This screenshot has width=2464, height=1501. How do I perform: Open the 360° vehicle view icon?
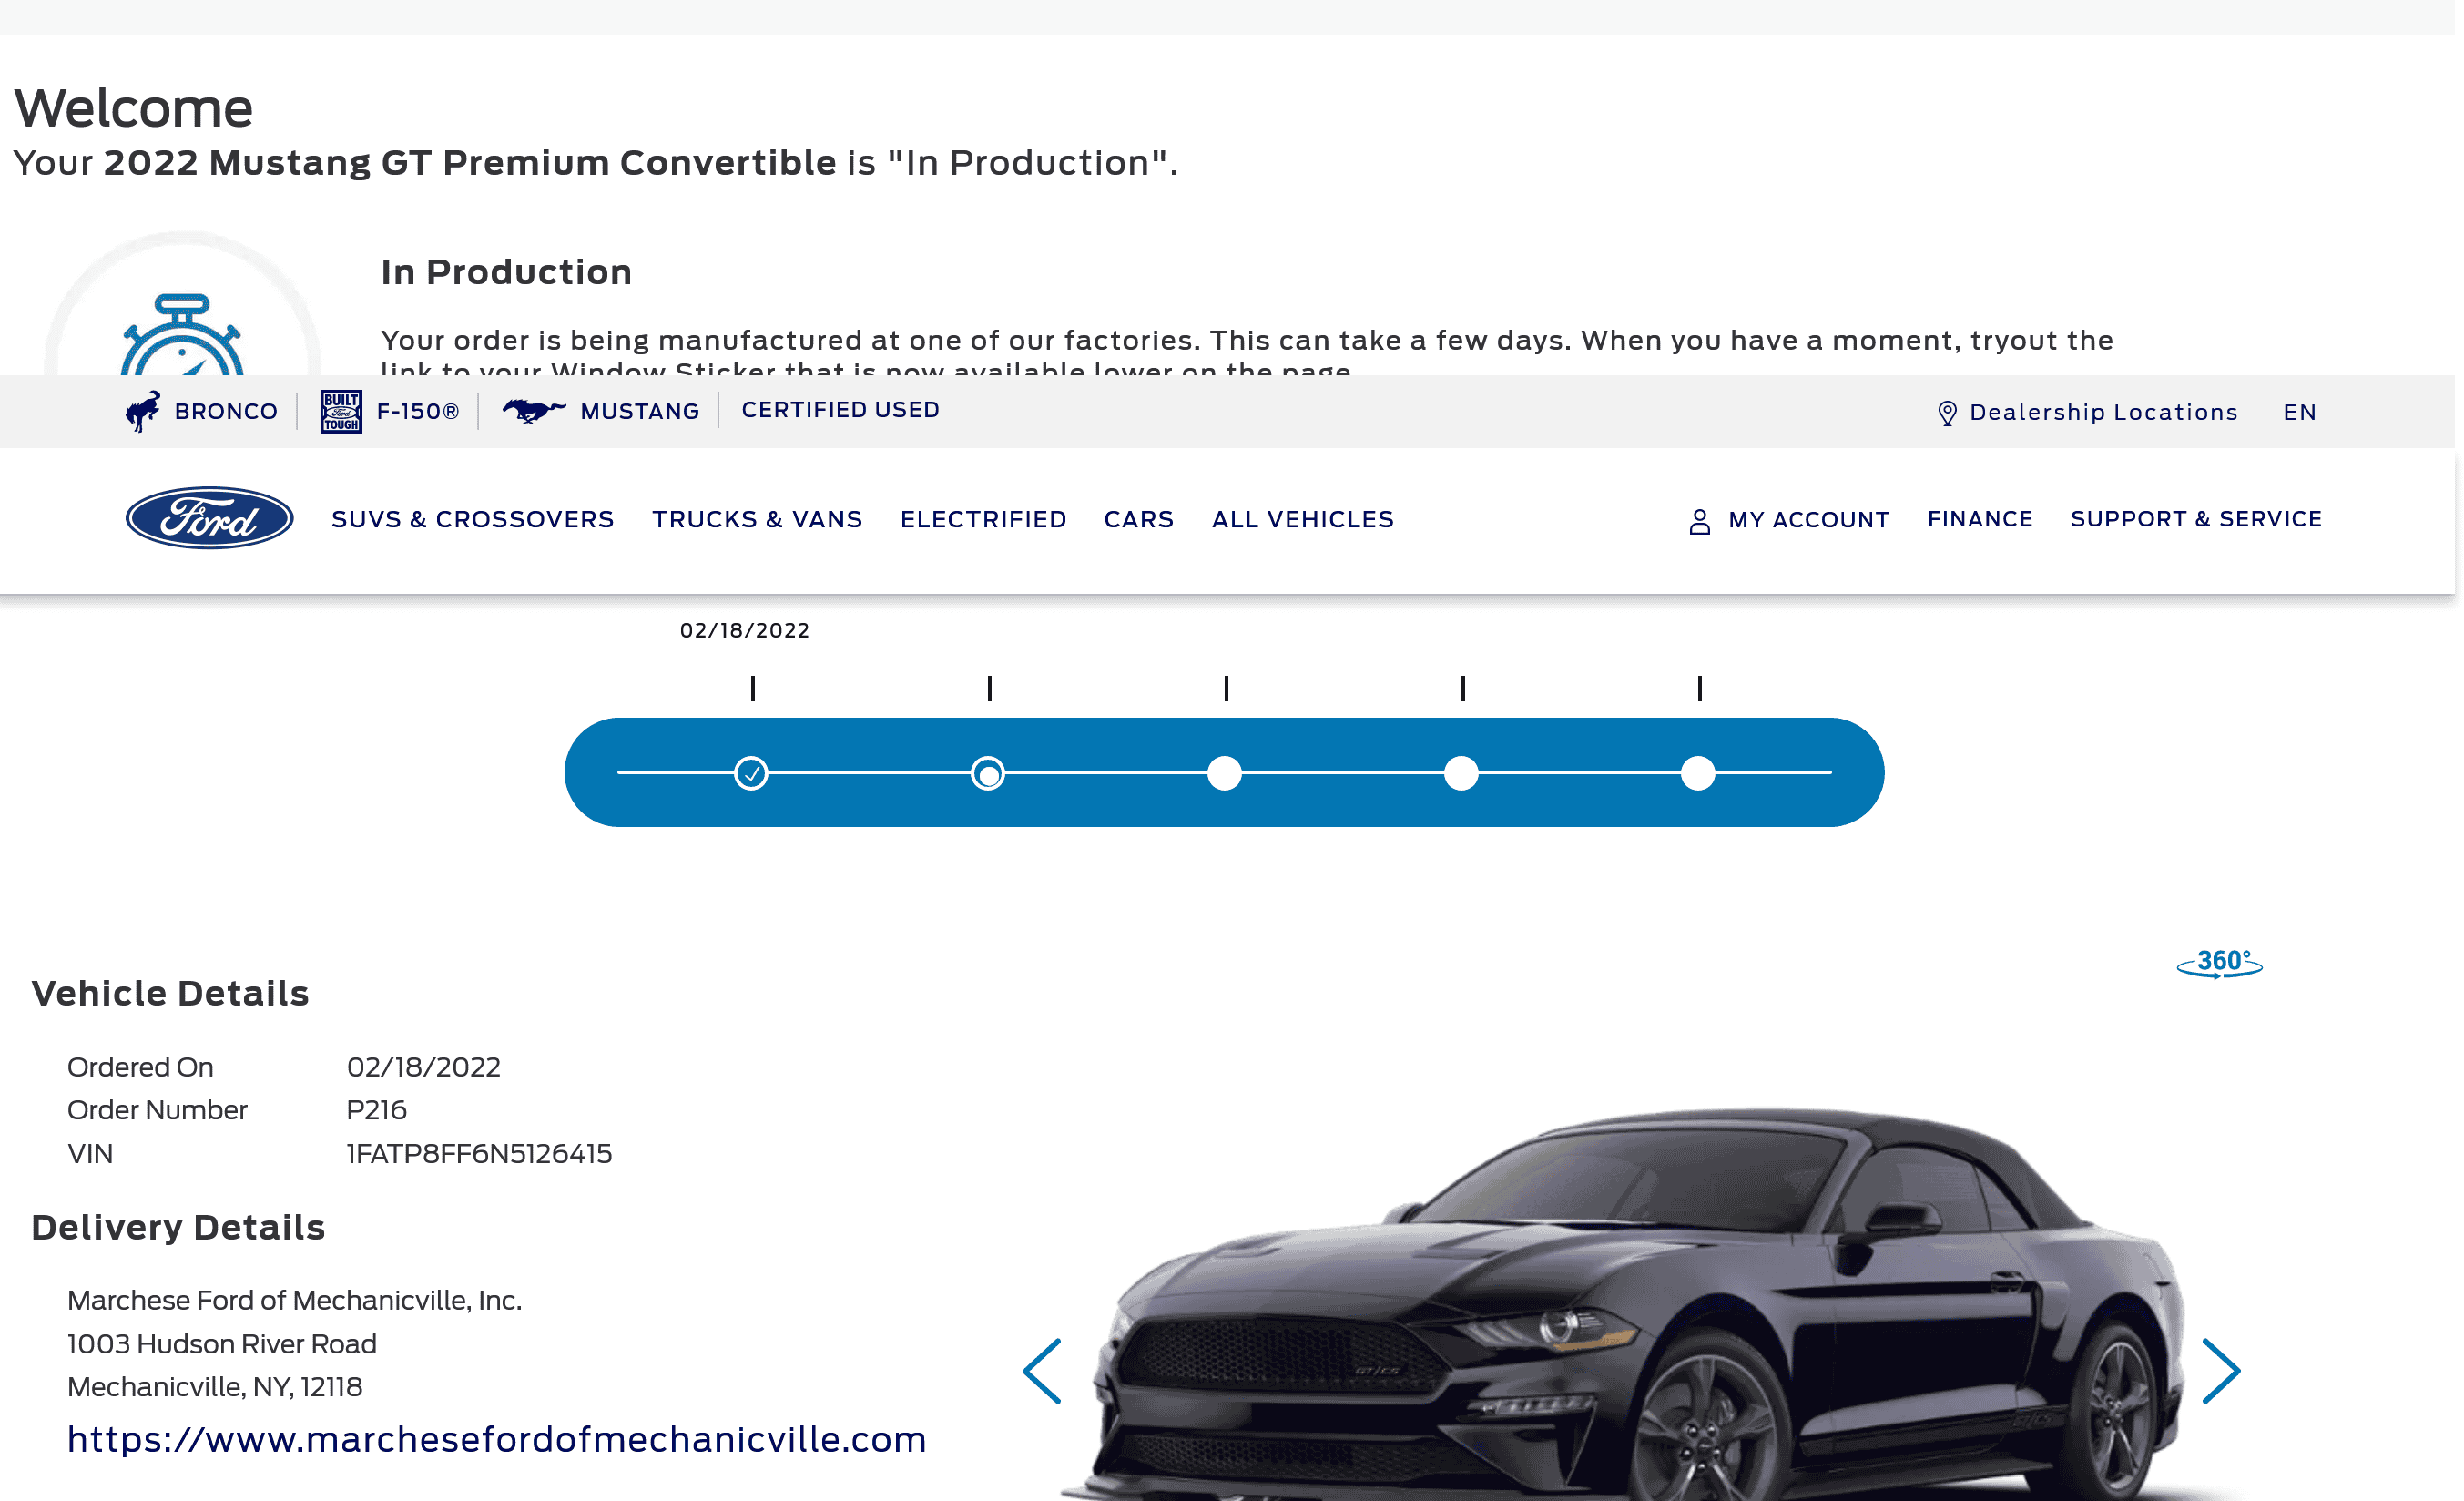click(2219, 964)
